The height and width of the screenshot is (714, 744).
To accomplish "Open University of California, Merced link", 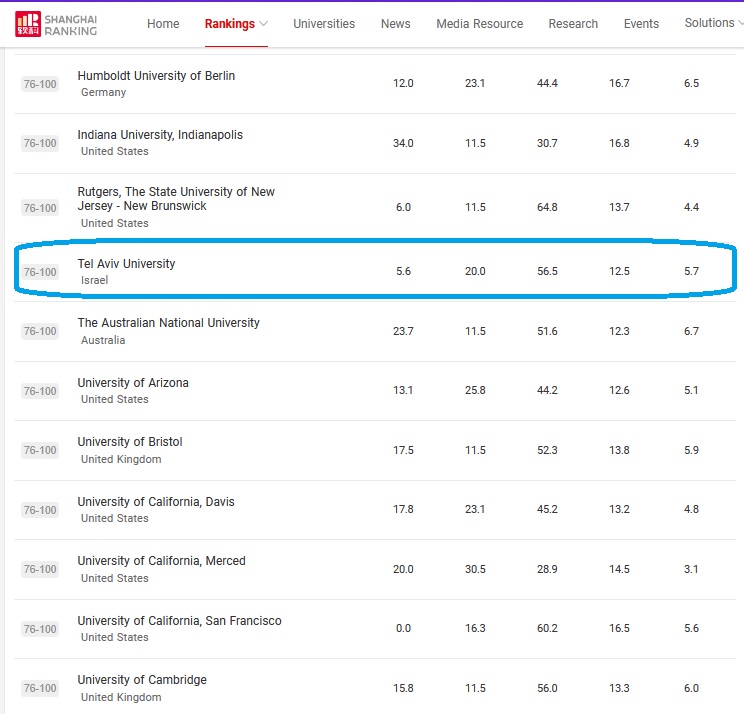I will (161, 561).
